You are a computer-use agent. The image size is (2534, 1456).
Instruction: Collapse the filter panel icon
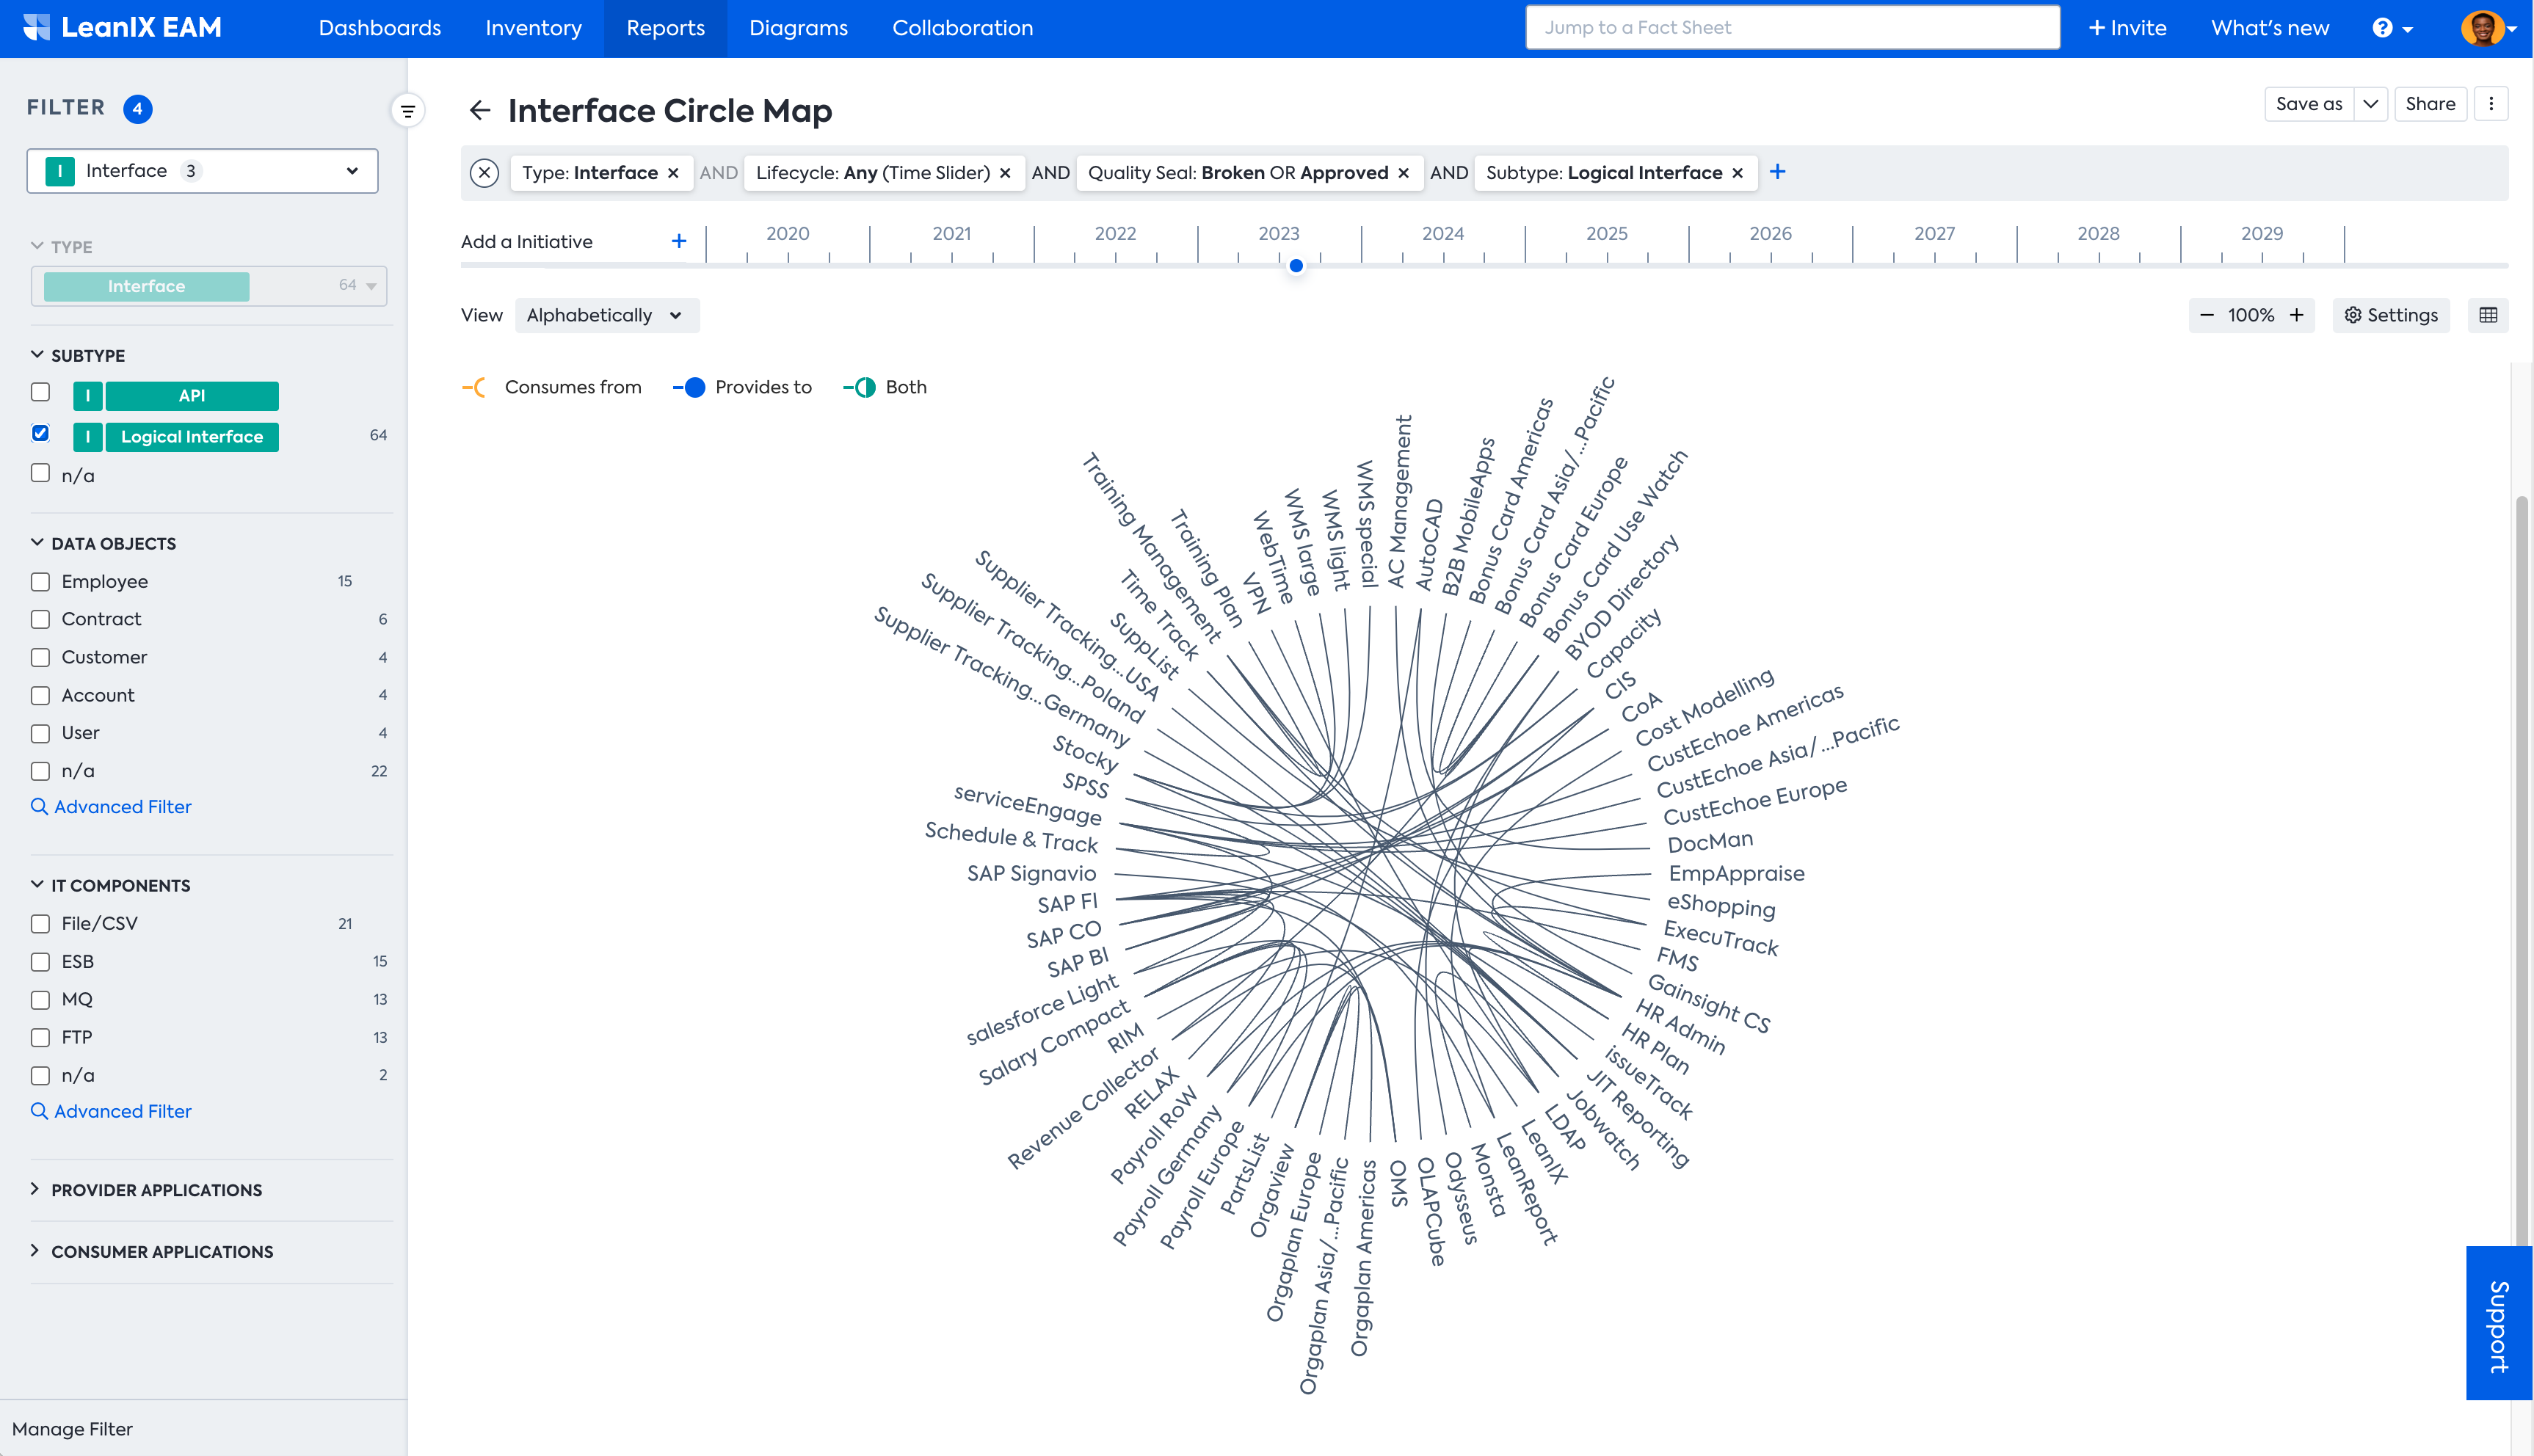(x=407, y=111)
